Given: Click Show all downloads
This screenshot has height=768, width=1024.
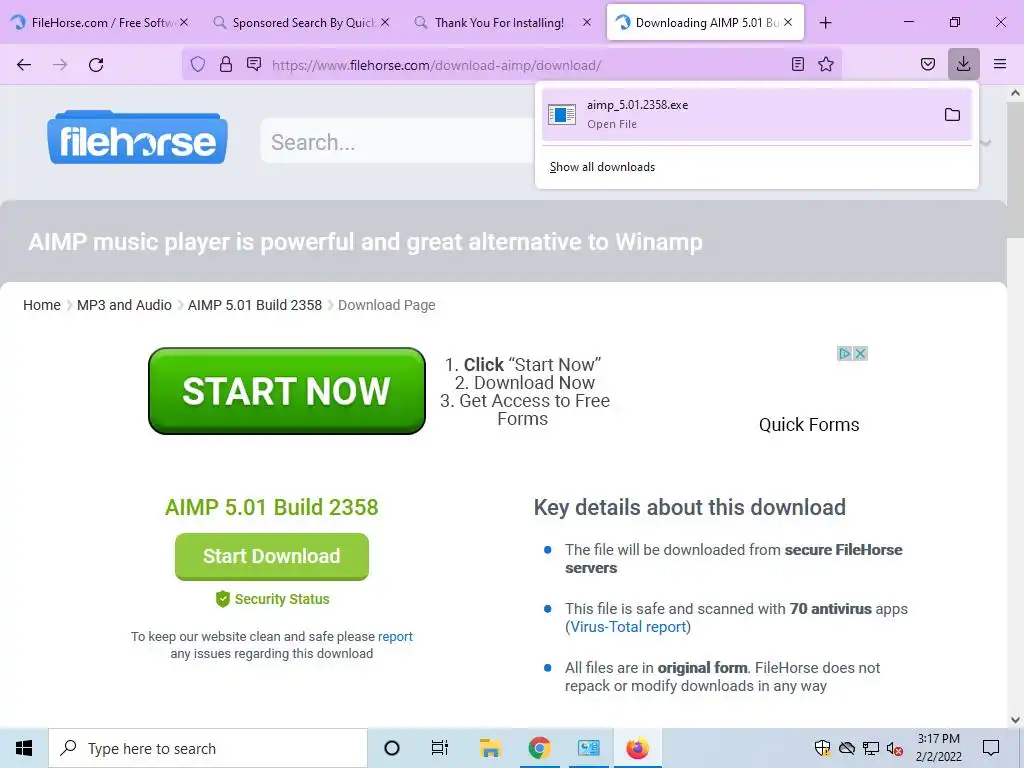Looking at the screenshot, I should pyautogui.click(x=602, y=167).
